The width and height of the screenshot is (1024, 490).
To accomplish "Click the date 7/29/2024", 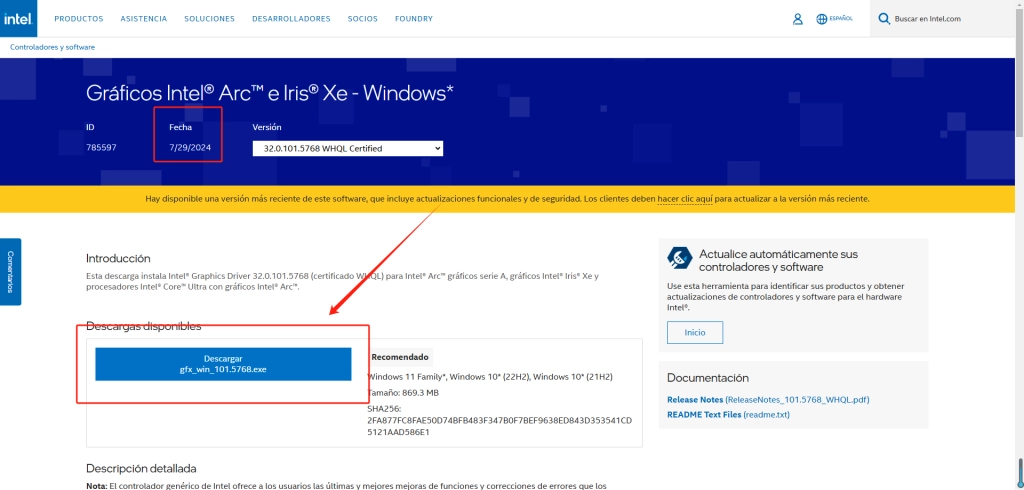I will tap(190, 148).
